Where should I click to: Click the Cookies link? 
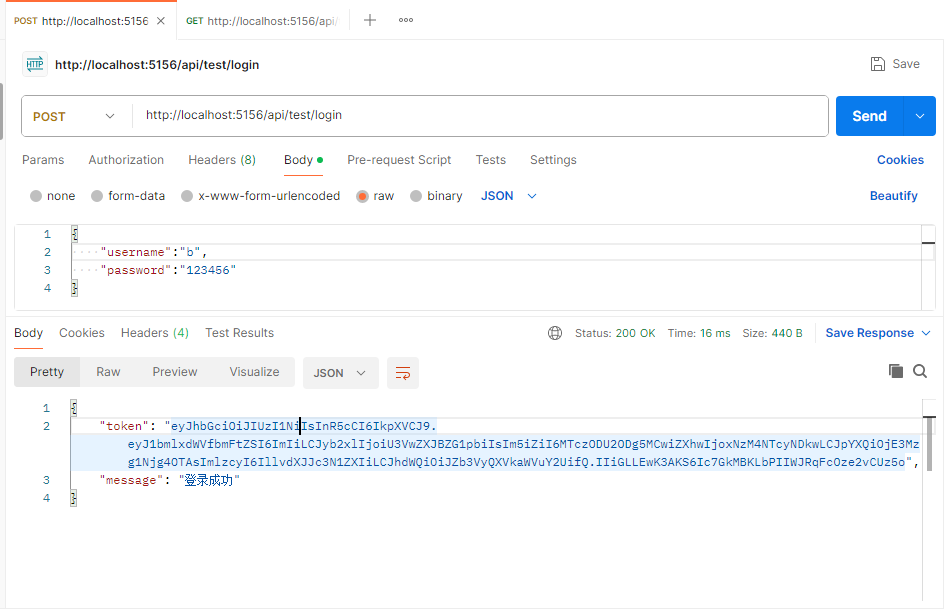900,160
